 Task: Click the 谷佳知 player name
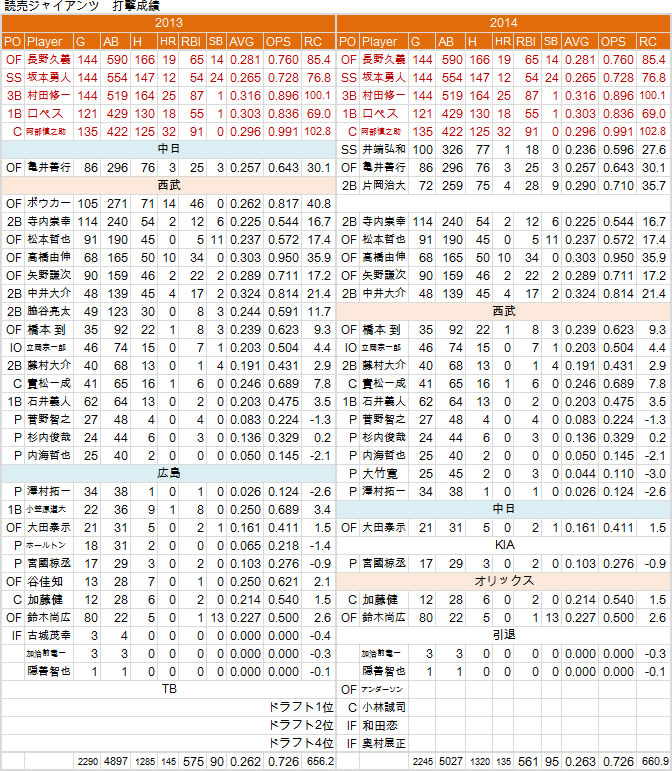[45, 582]
